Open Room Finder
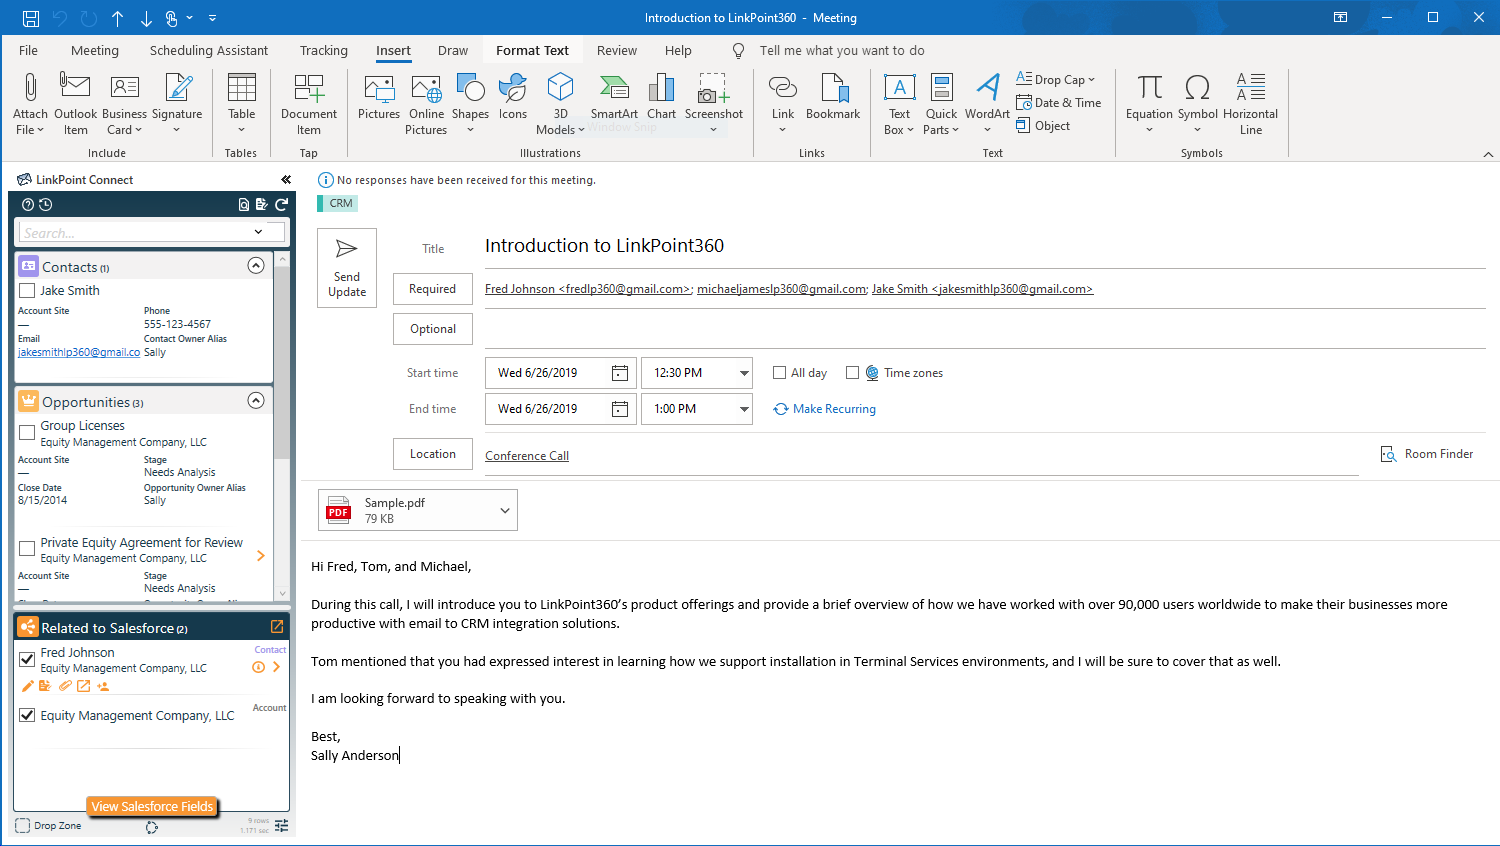 tap(1427, 454)
